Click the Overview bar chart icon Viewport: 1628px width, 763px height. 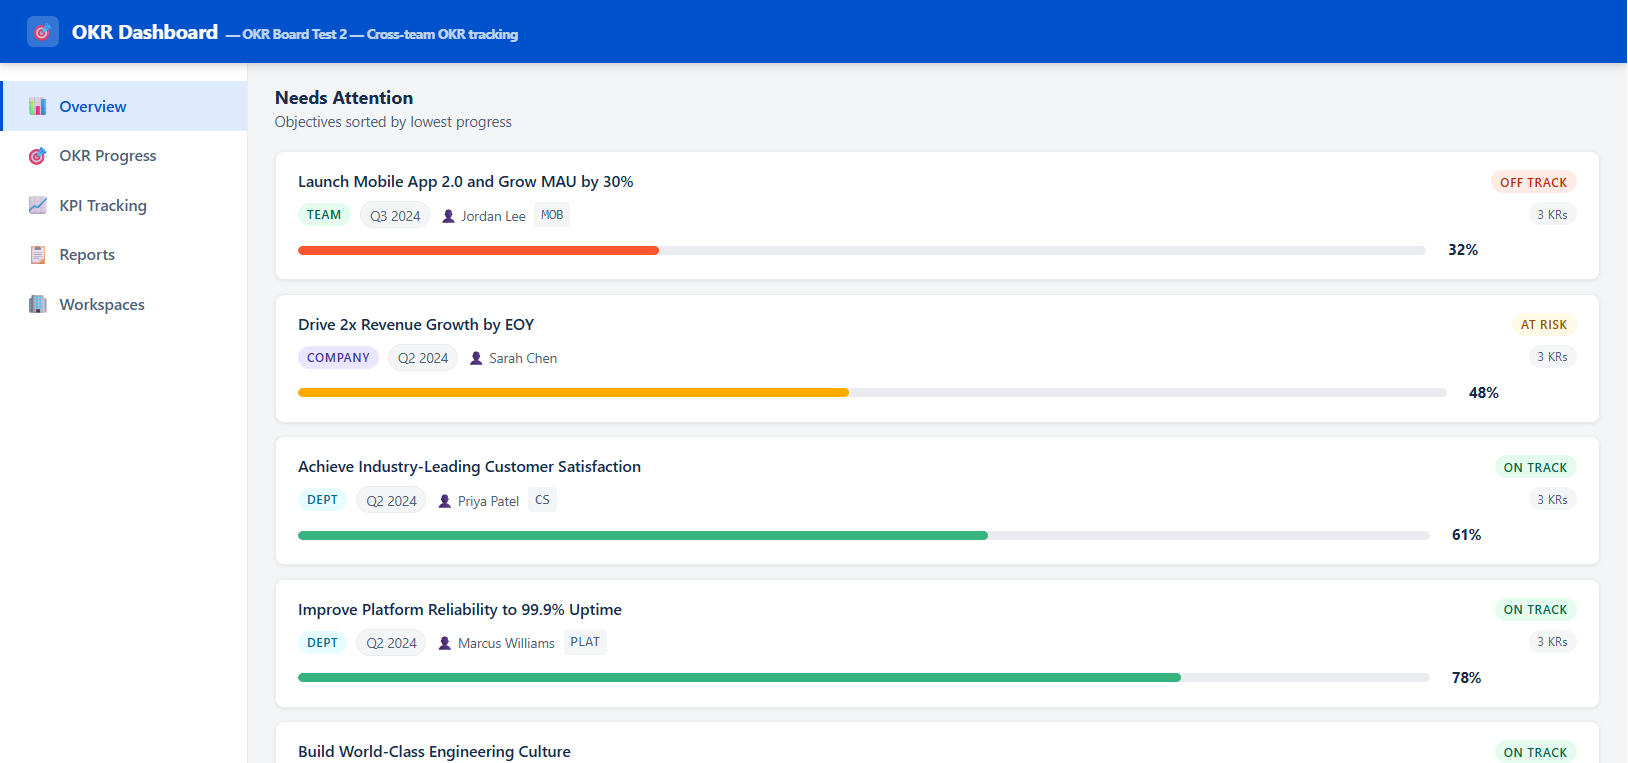38,106
